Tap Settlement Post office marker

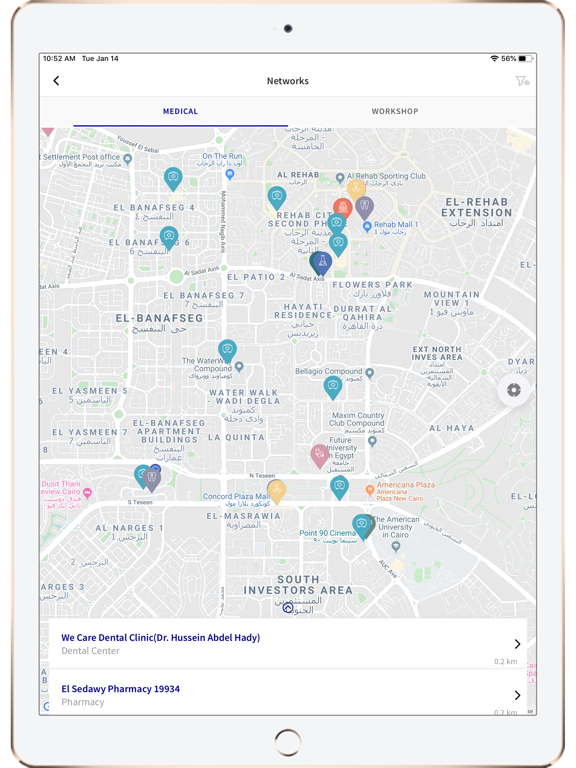point(127,158)
